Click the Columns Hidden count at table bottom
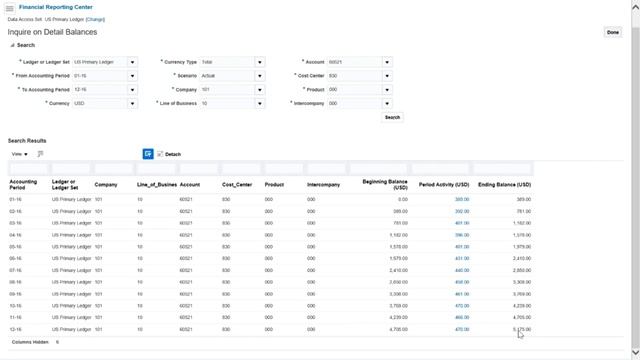Screen dimensions: 640x360 pyautogui.click(x=57, y=342)
